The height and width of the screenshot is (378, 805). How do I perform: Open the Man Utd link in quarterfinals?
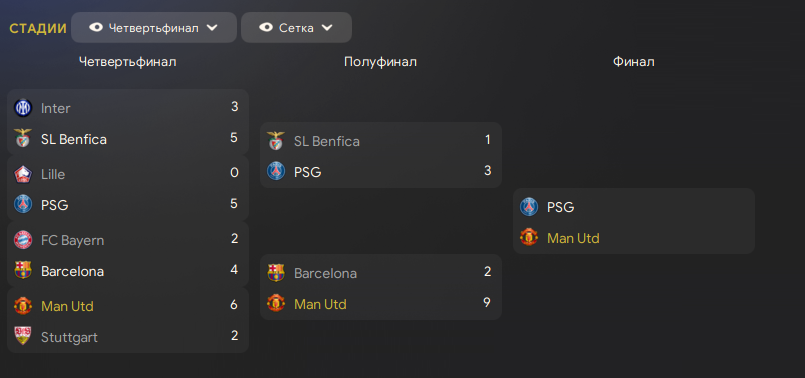click(x=67, y=306)
